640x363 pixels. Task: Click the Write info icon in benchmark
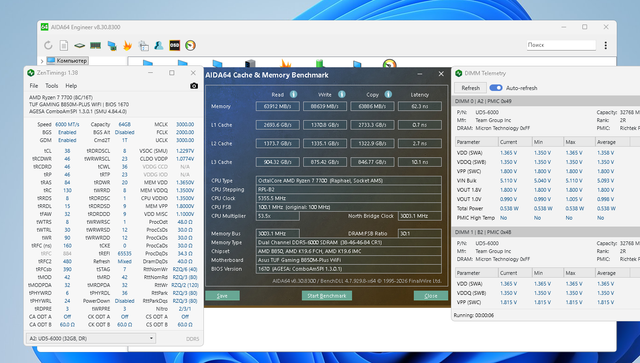point(342,94)
